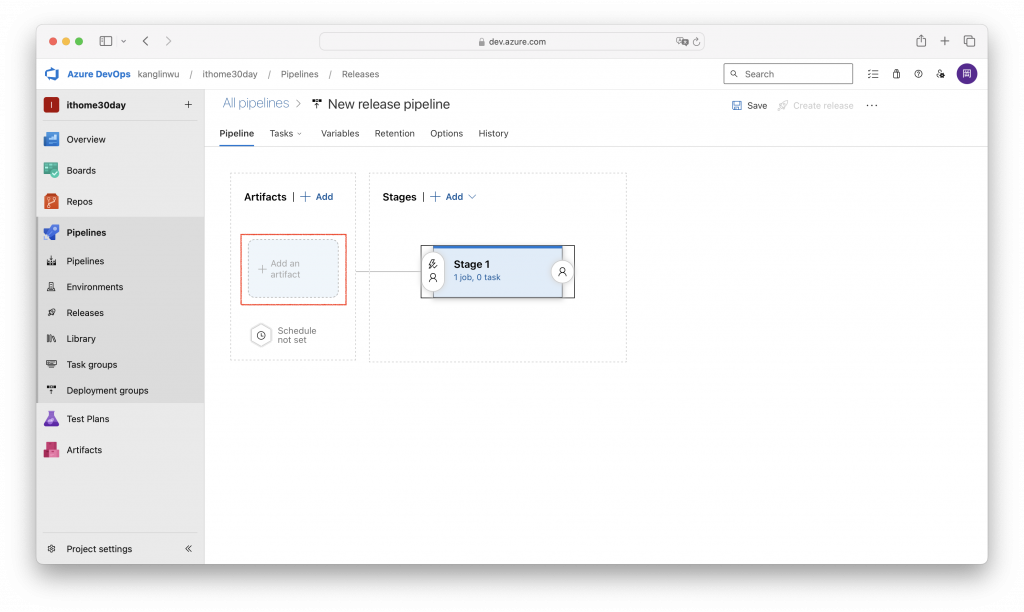
Task: Open Library in the sidebar
Action: click(81, 338)
